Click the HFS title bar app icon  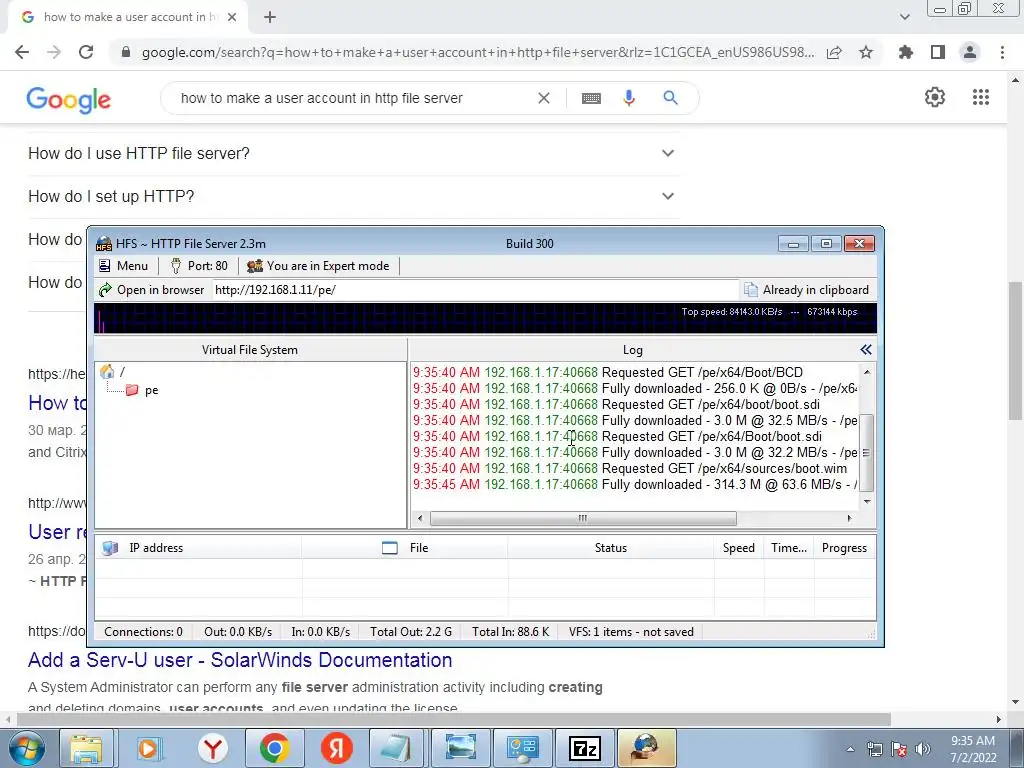[104, 244]
